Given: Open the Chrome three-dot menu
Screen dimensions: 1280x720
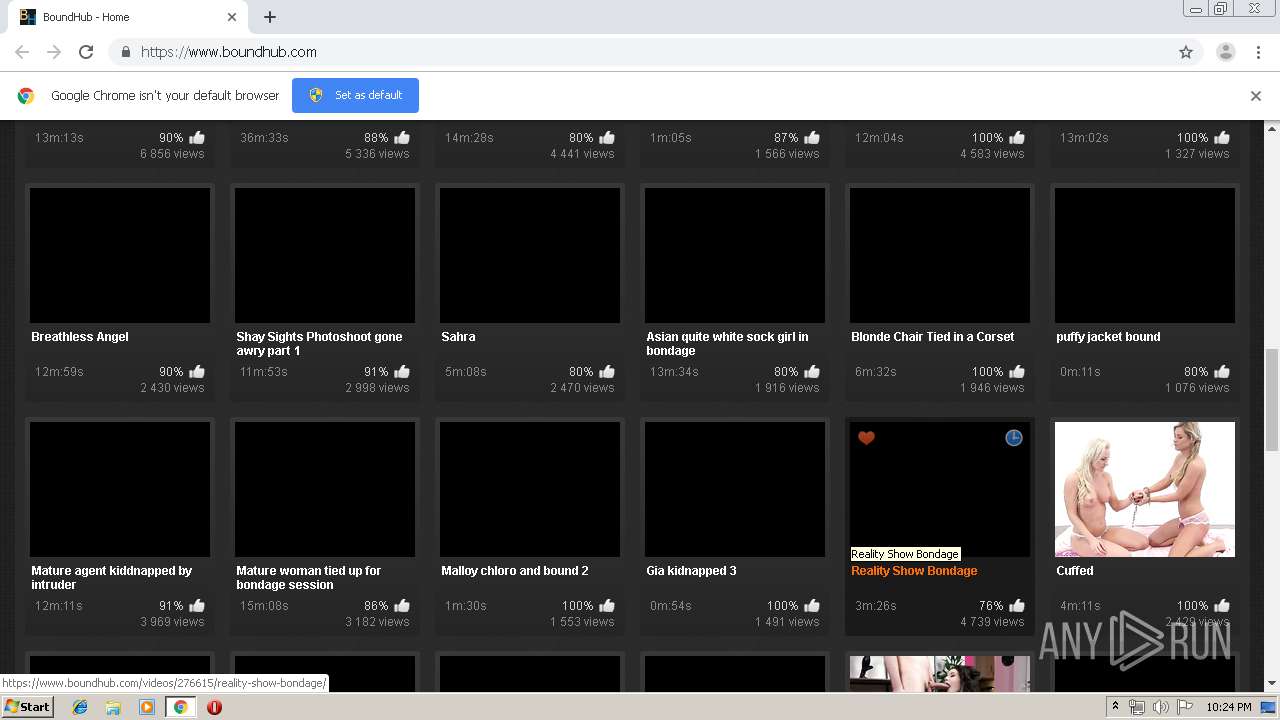Looking at the screenshot, I should pyautogui.click(x=1259, y=52).
